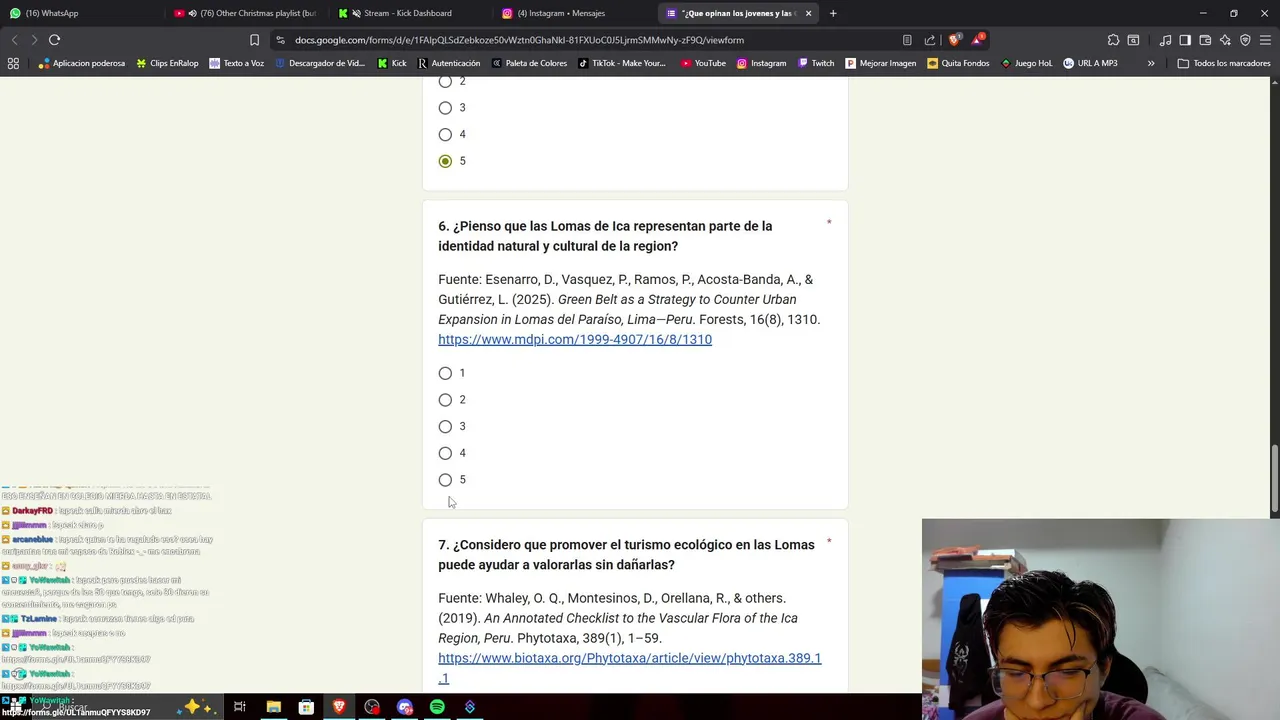Open a new browser tab
This screenshot has width=1280, height=720.
click(833, 13)
